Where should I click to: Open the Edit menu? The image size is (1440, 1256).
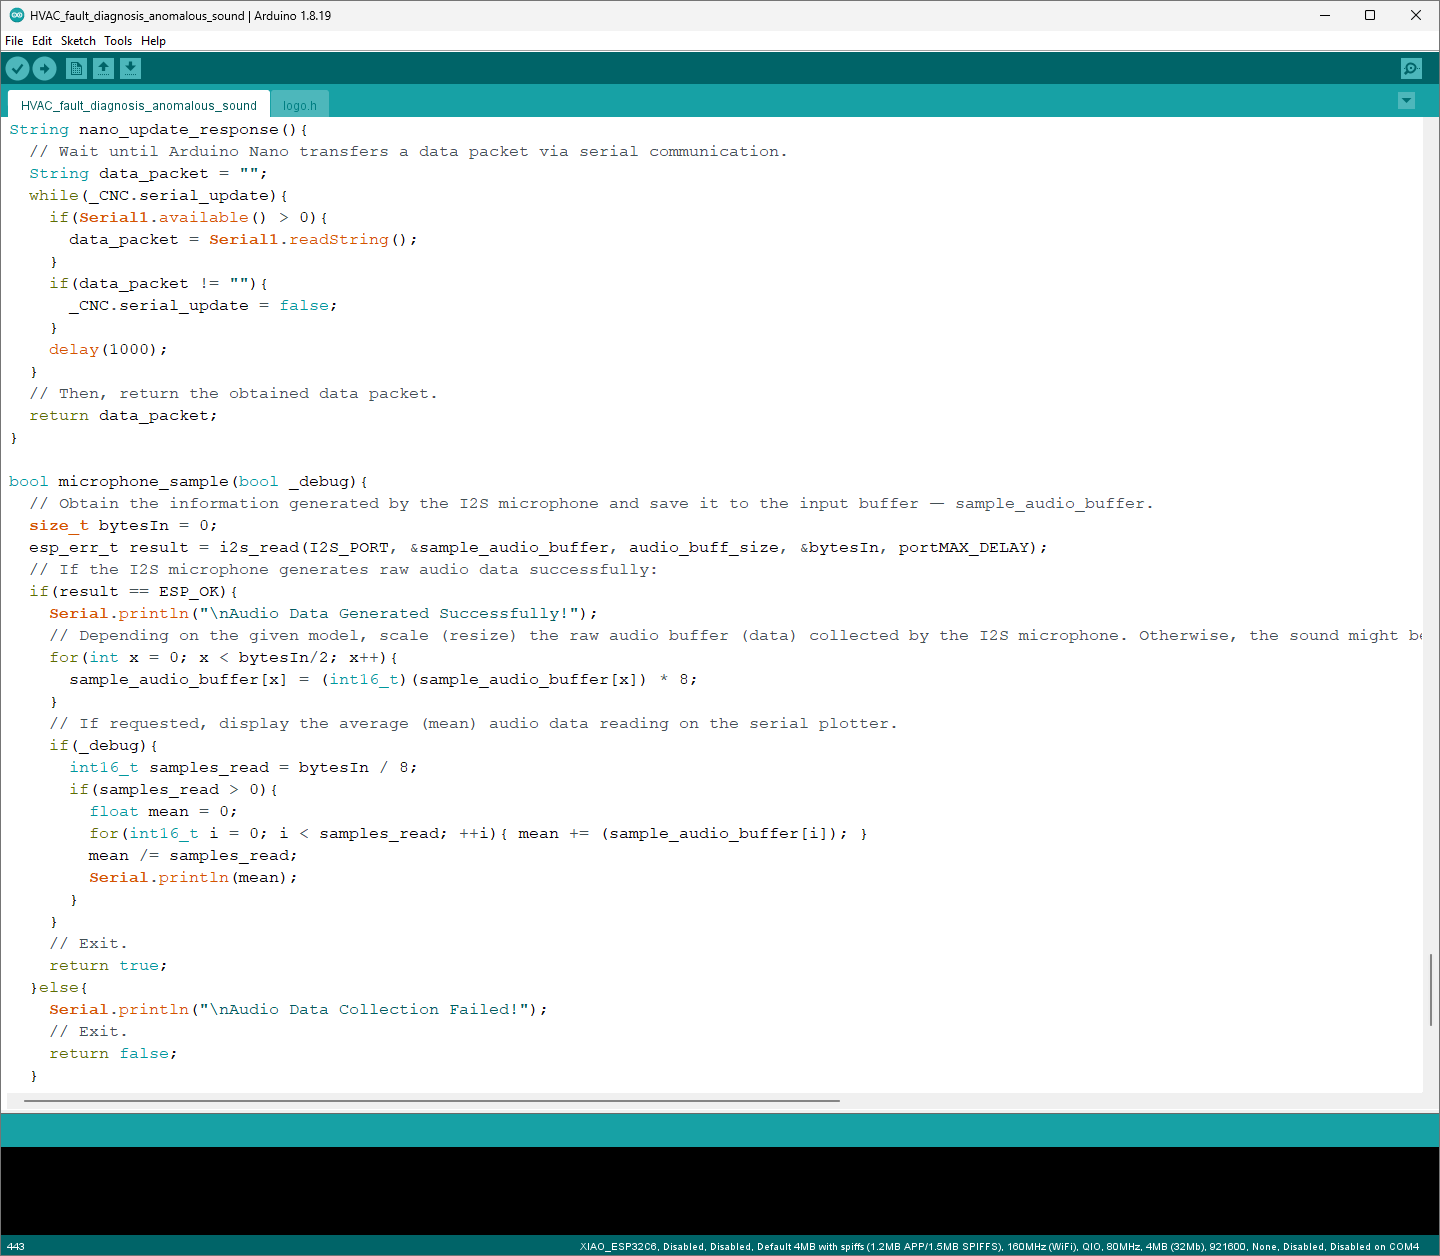(42, 41)
